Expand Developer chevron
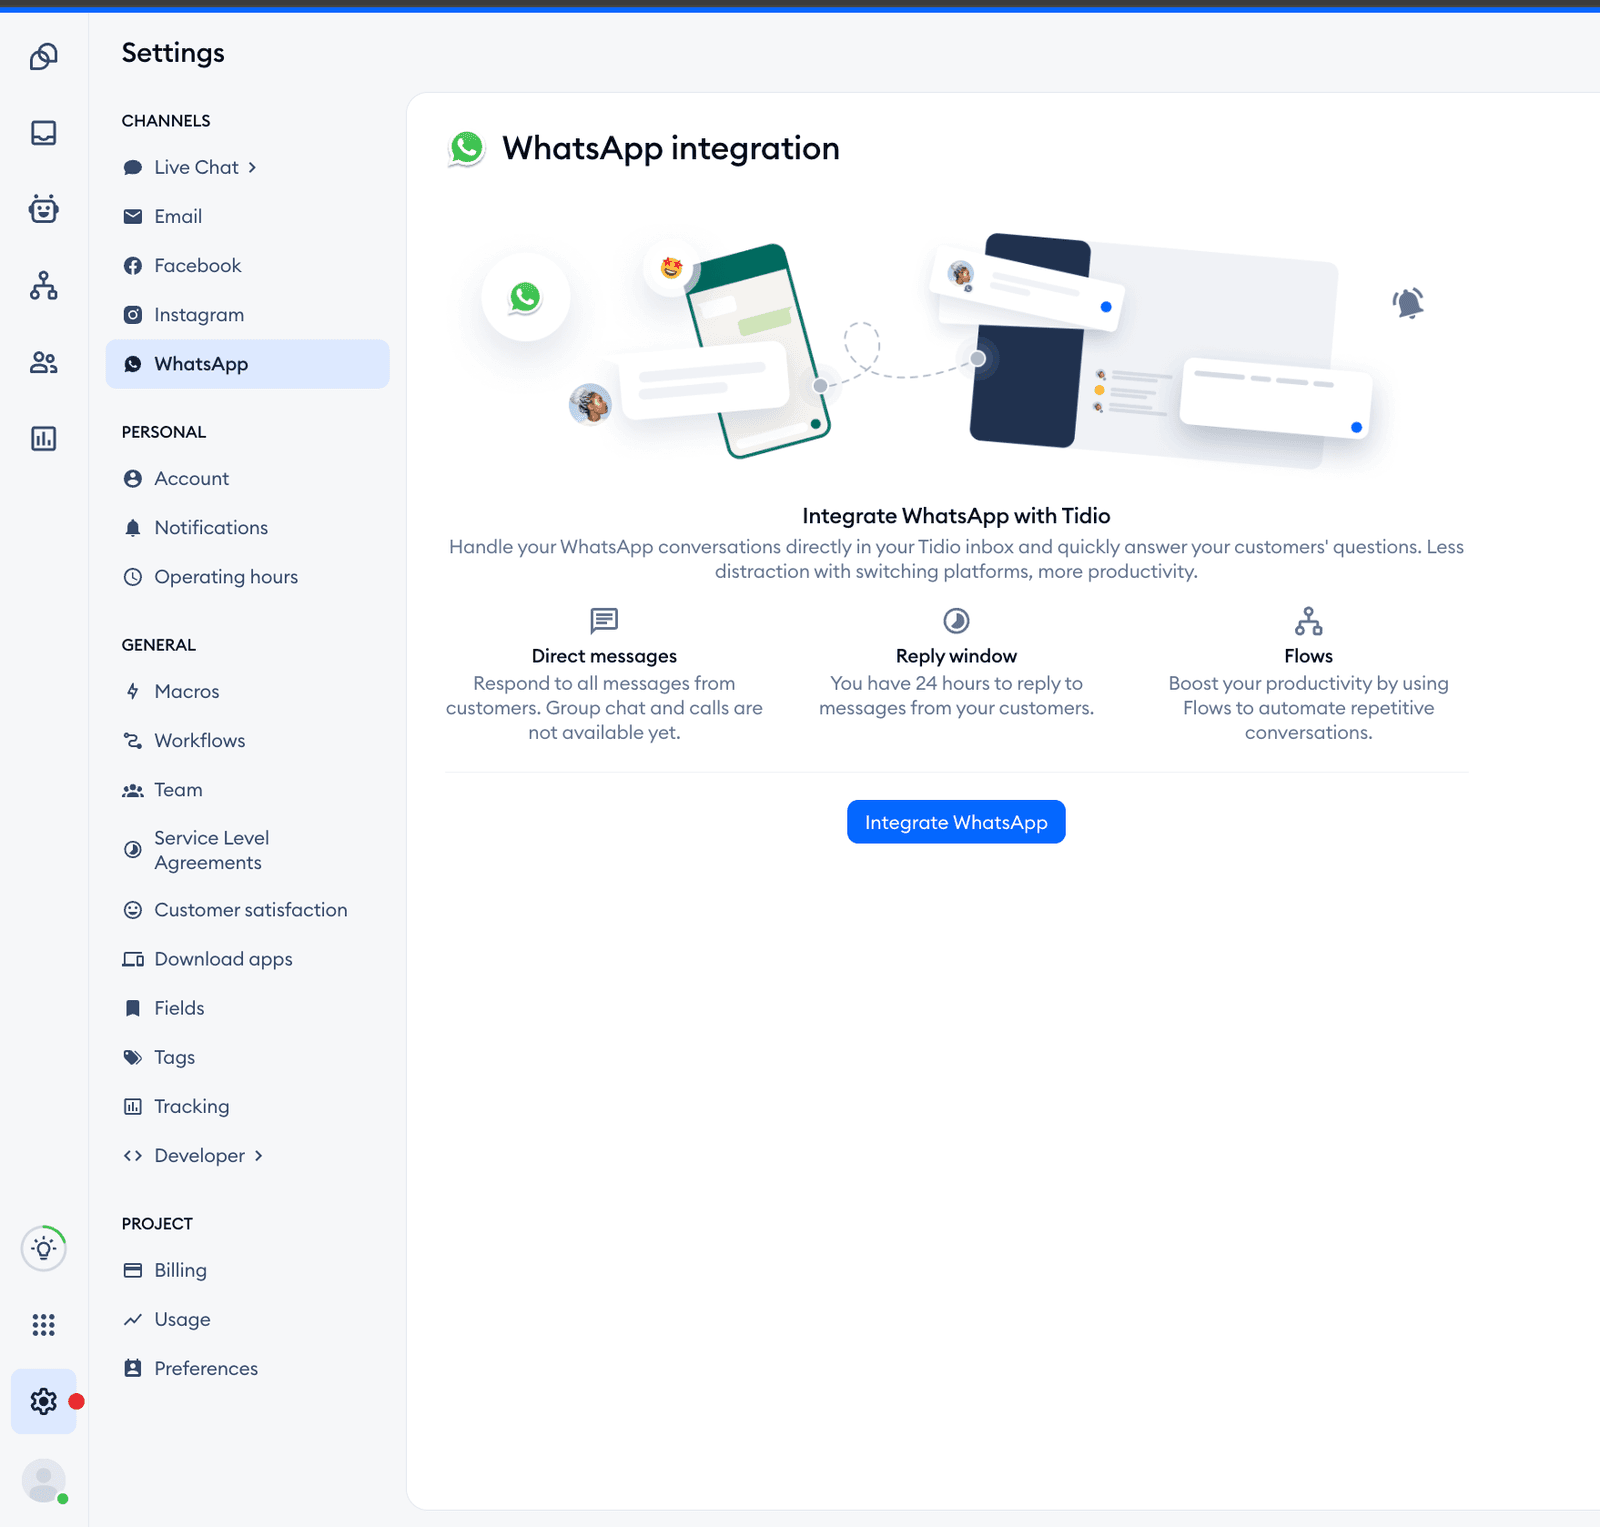1600x1527 pixels. click(258, 1156)
